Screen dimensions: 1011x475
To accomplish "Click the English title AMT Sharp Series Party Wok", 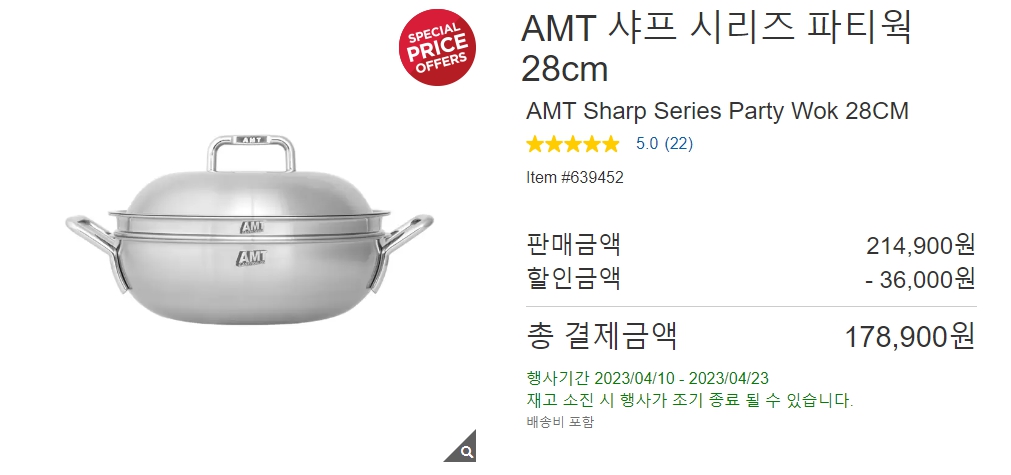I will tap(717, 111).
